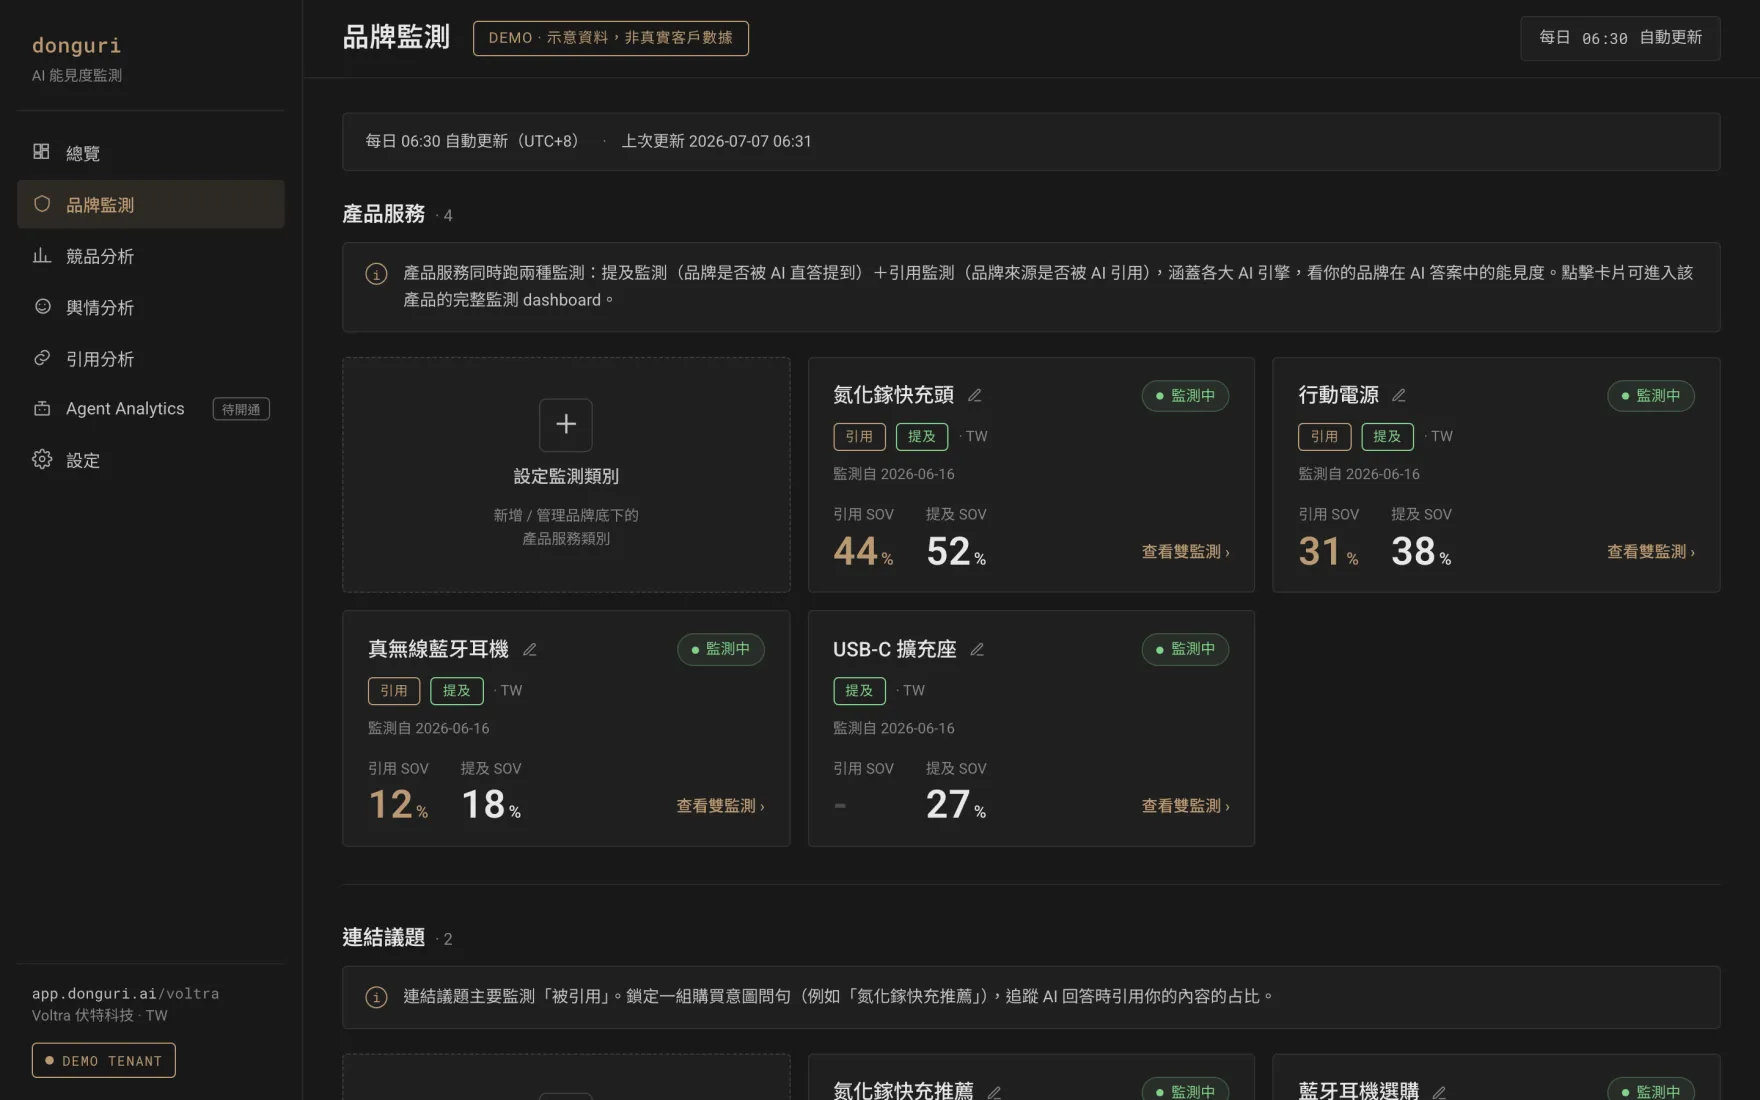The image size is (1760, 1100).
Task: Click 27% 提及 SOV value
Action: coord(956,805)
